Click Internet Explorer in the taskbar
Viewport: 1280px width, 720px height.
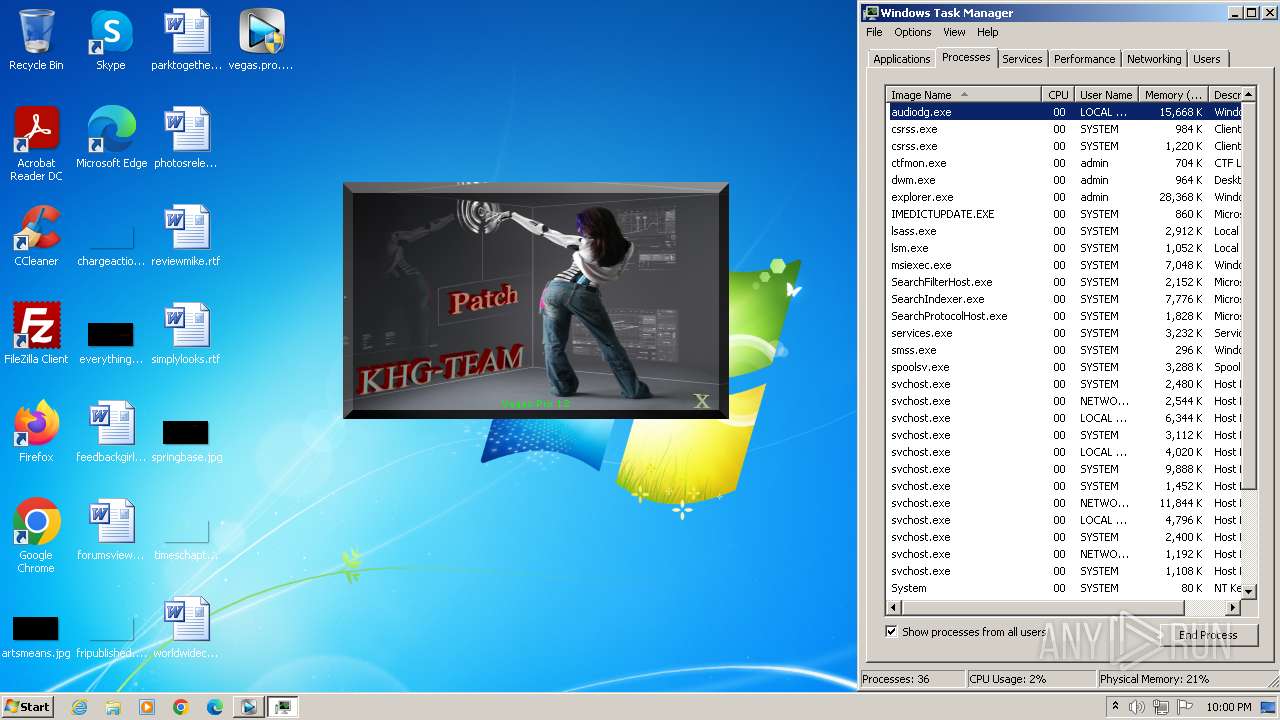(x=79, y=707)
